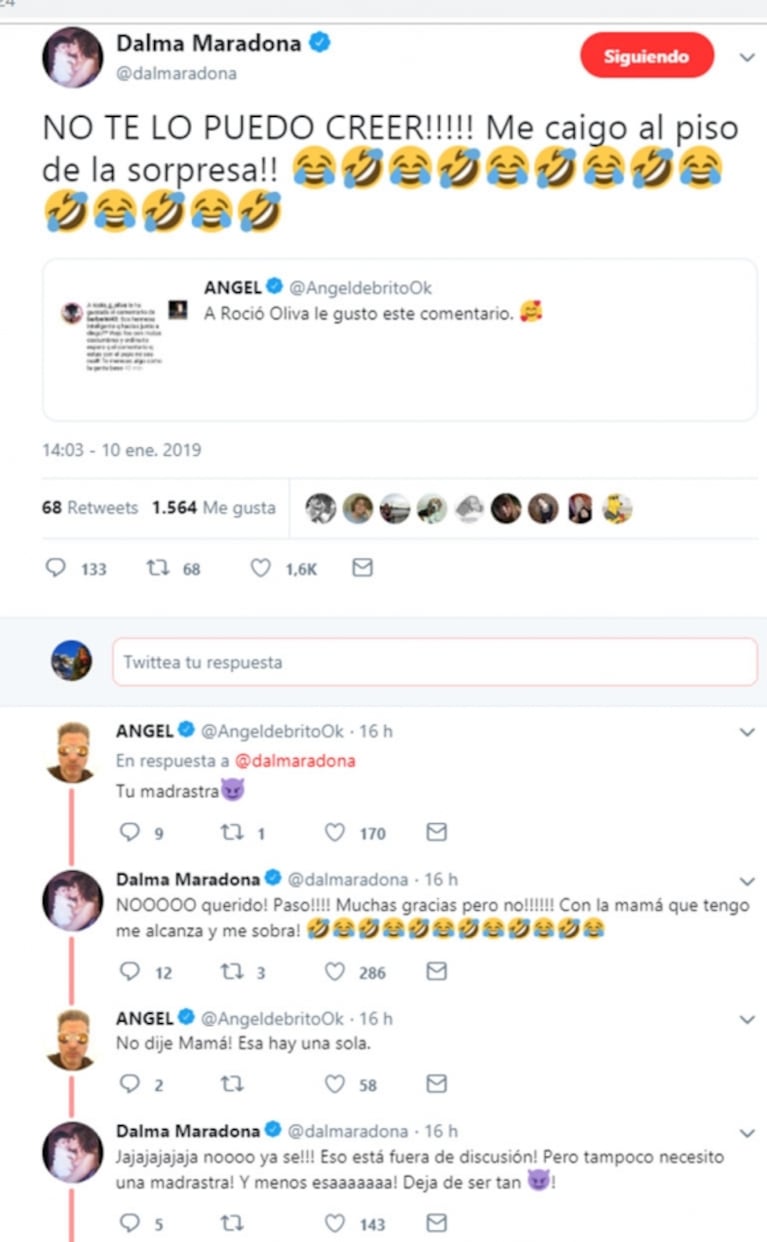
Task: Open the 68 Retweets list
Action: point(90,508)
